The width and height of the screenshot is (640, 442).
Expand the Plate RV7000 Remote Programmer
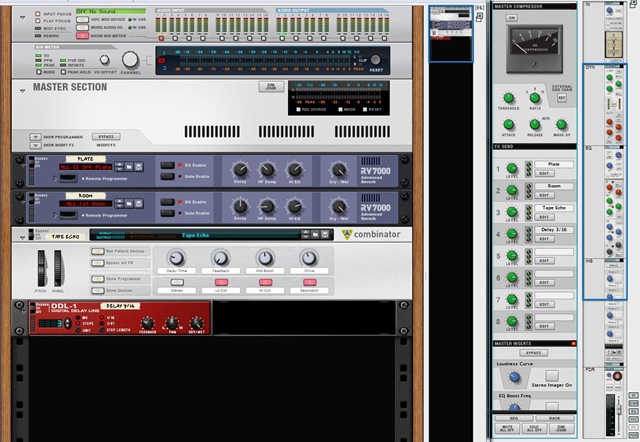(x=55, y=178)
